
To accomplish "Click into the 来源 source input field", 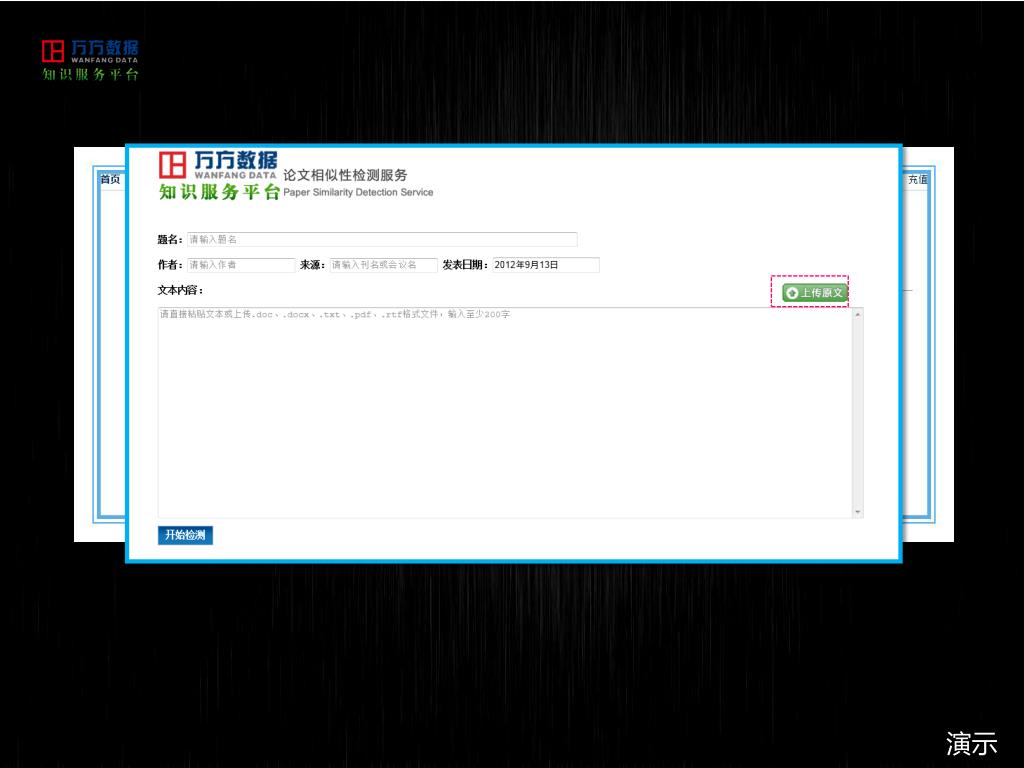I will [x=384, y=265].
